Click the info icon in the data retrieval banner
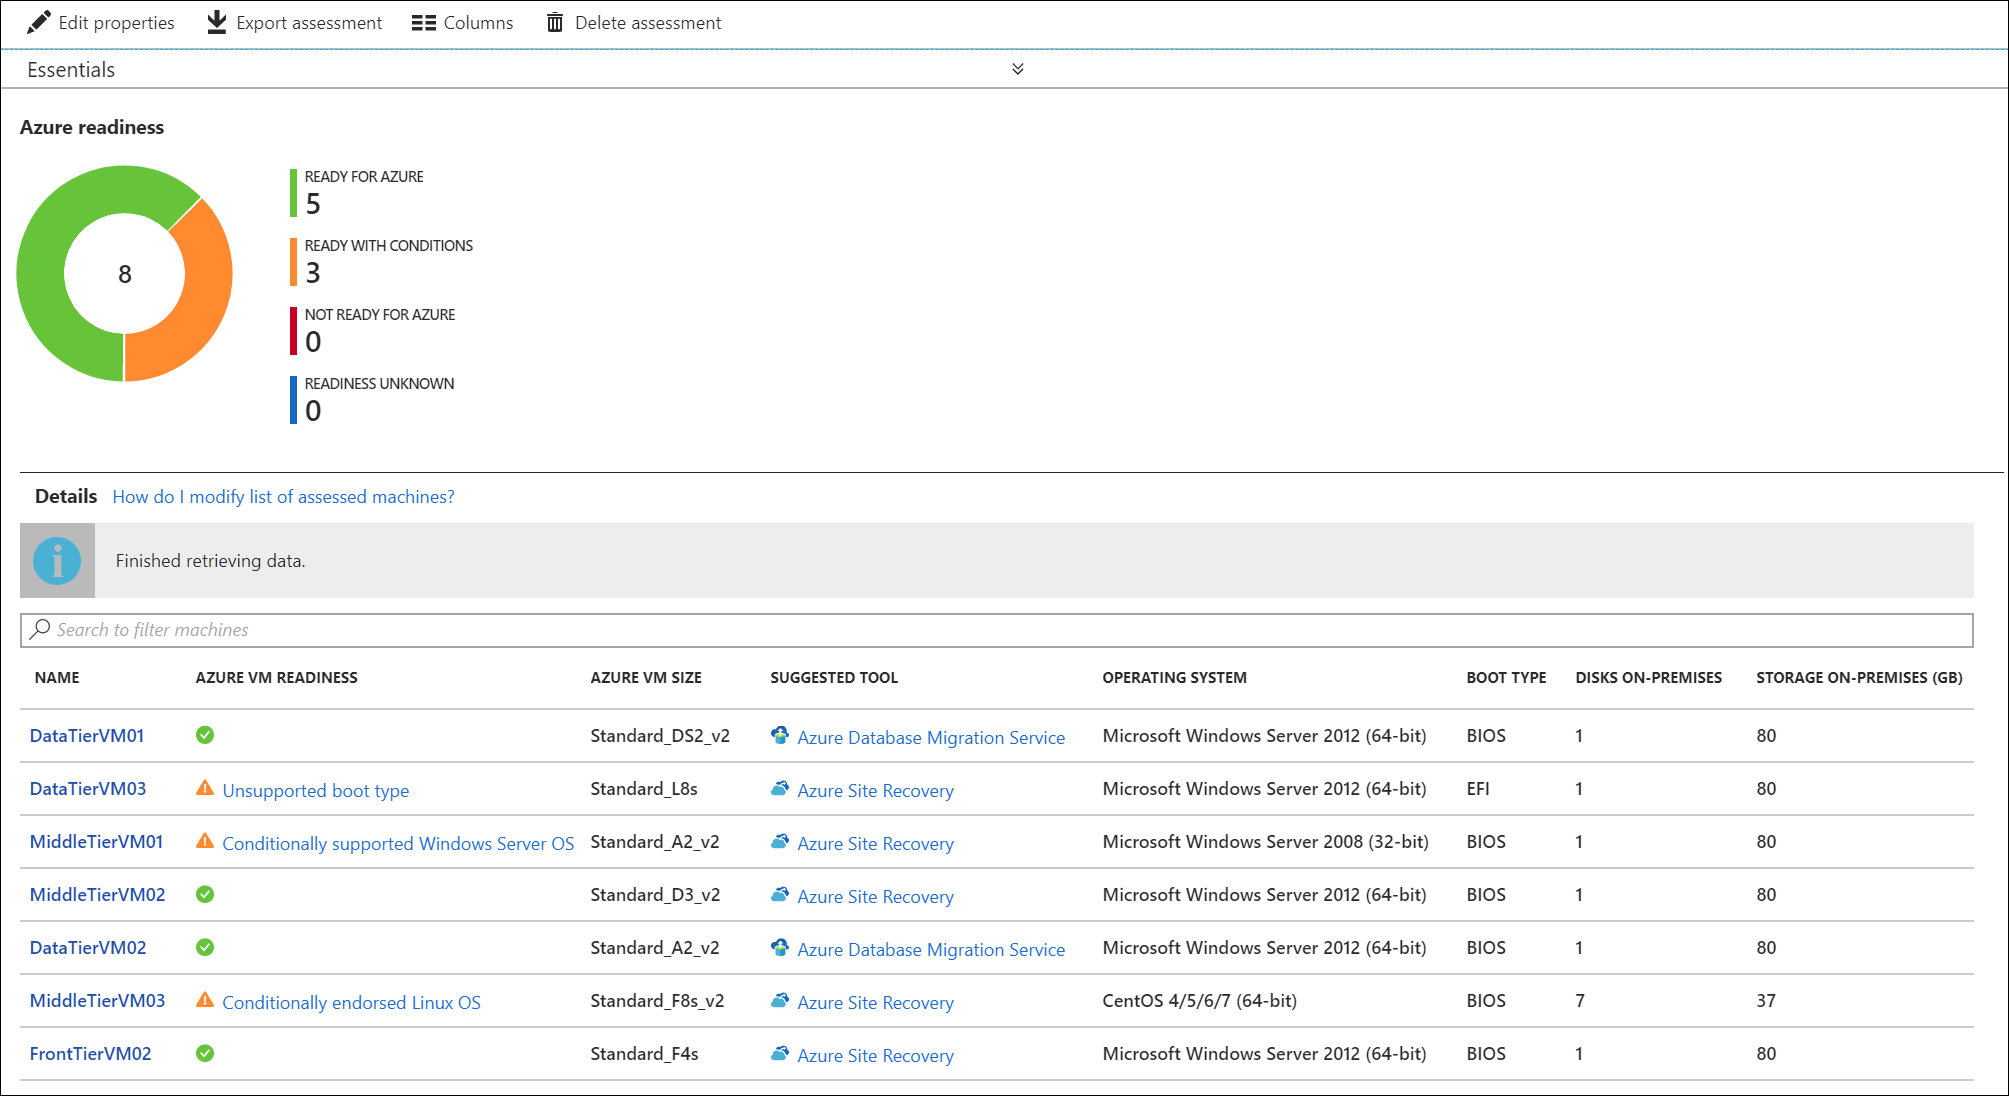Viewport: 2009px width, 1096px height. 57,560
